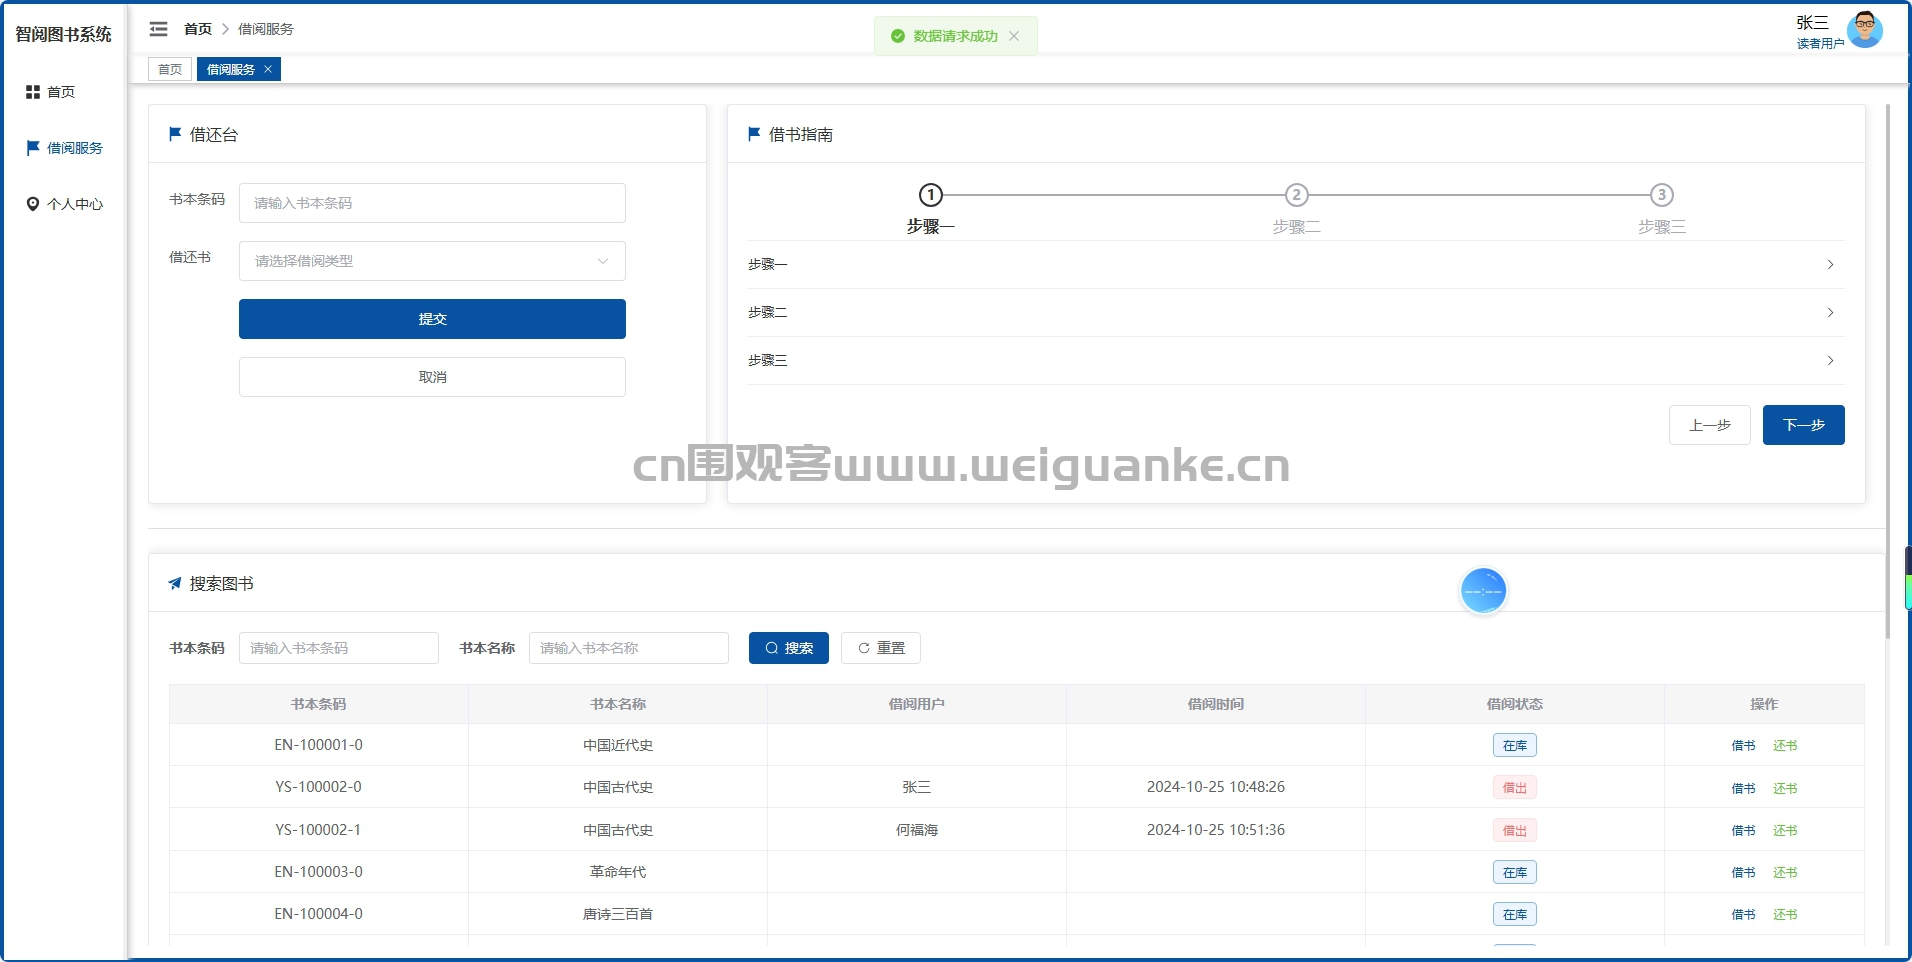Click borrower cell 何福海
The height and width of the screenshot is (962, 1912).
(x=916, y=830)
